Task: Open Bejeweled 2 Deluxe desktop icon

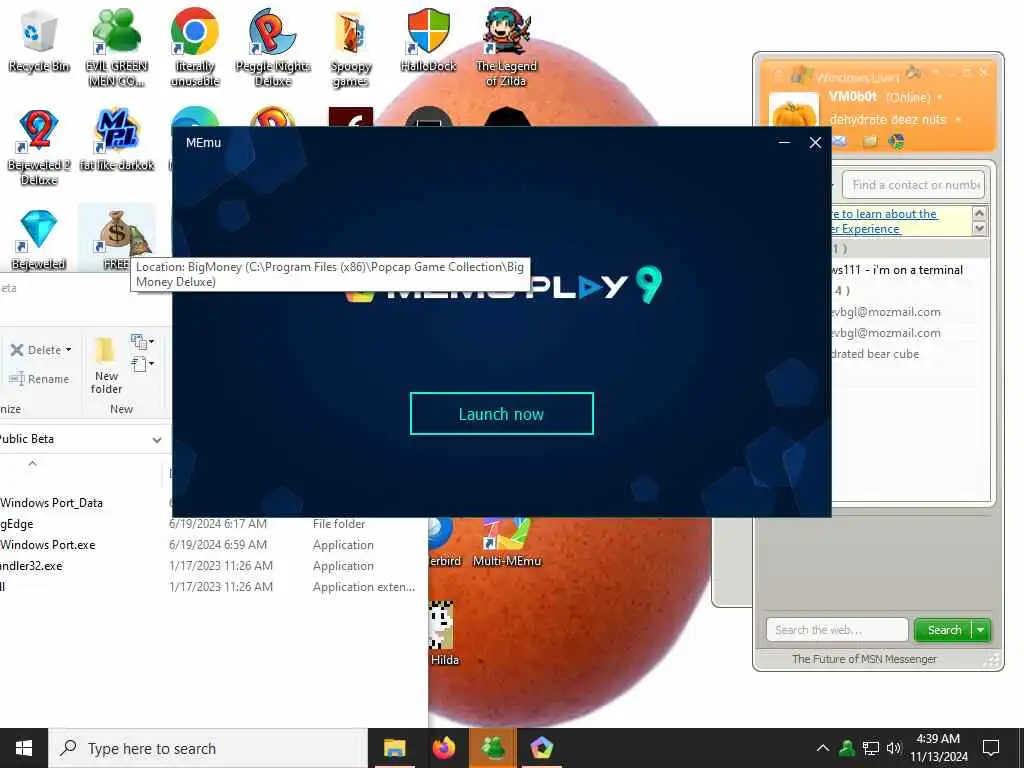Action: (38, 148)
